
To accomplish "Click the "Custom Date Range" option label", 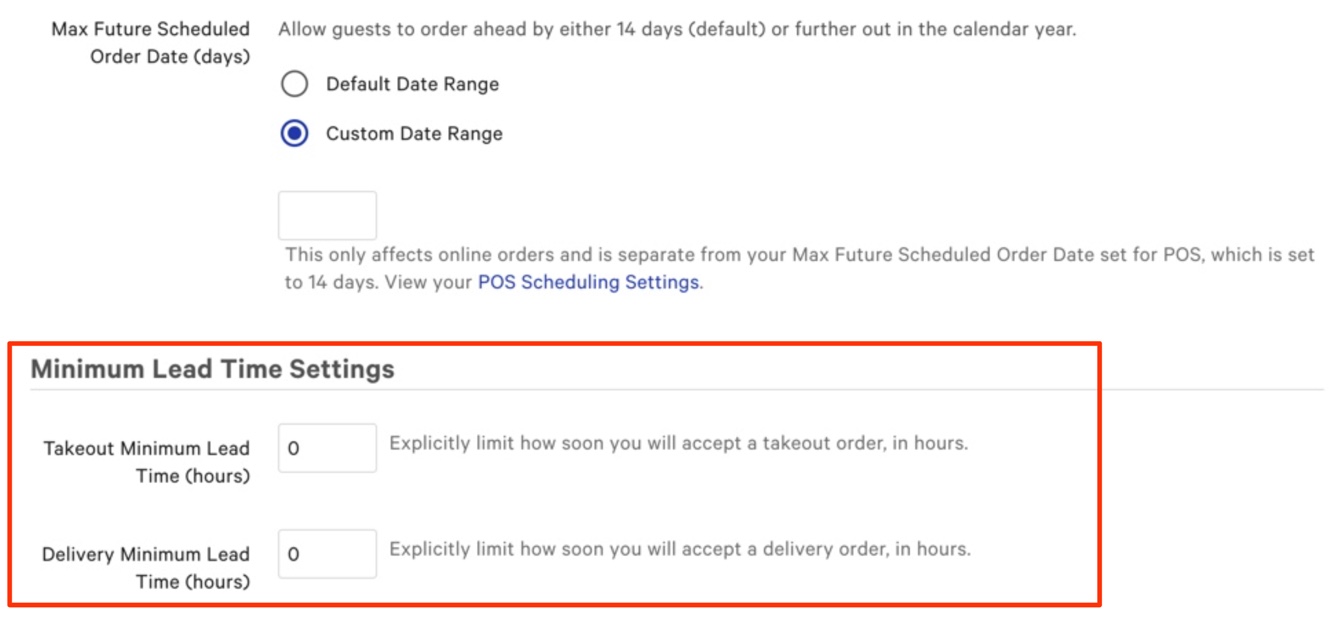I will (414, 134).
